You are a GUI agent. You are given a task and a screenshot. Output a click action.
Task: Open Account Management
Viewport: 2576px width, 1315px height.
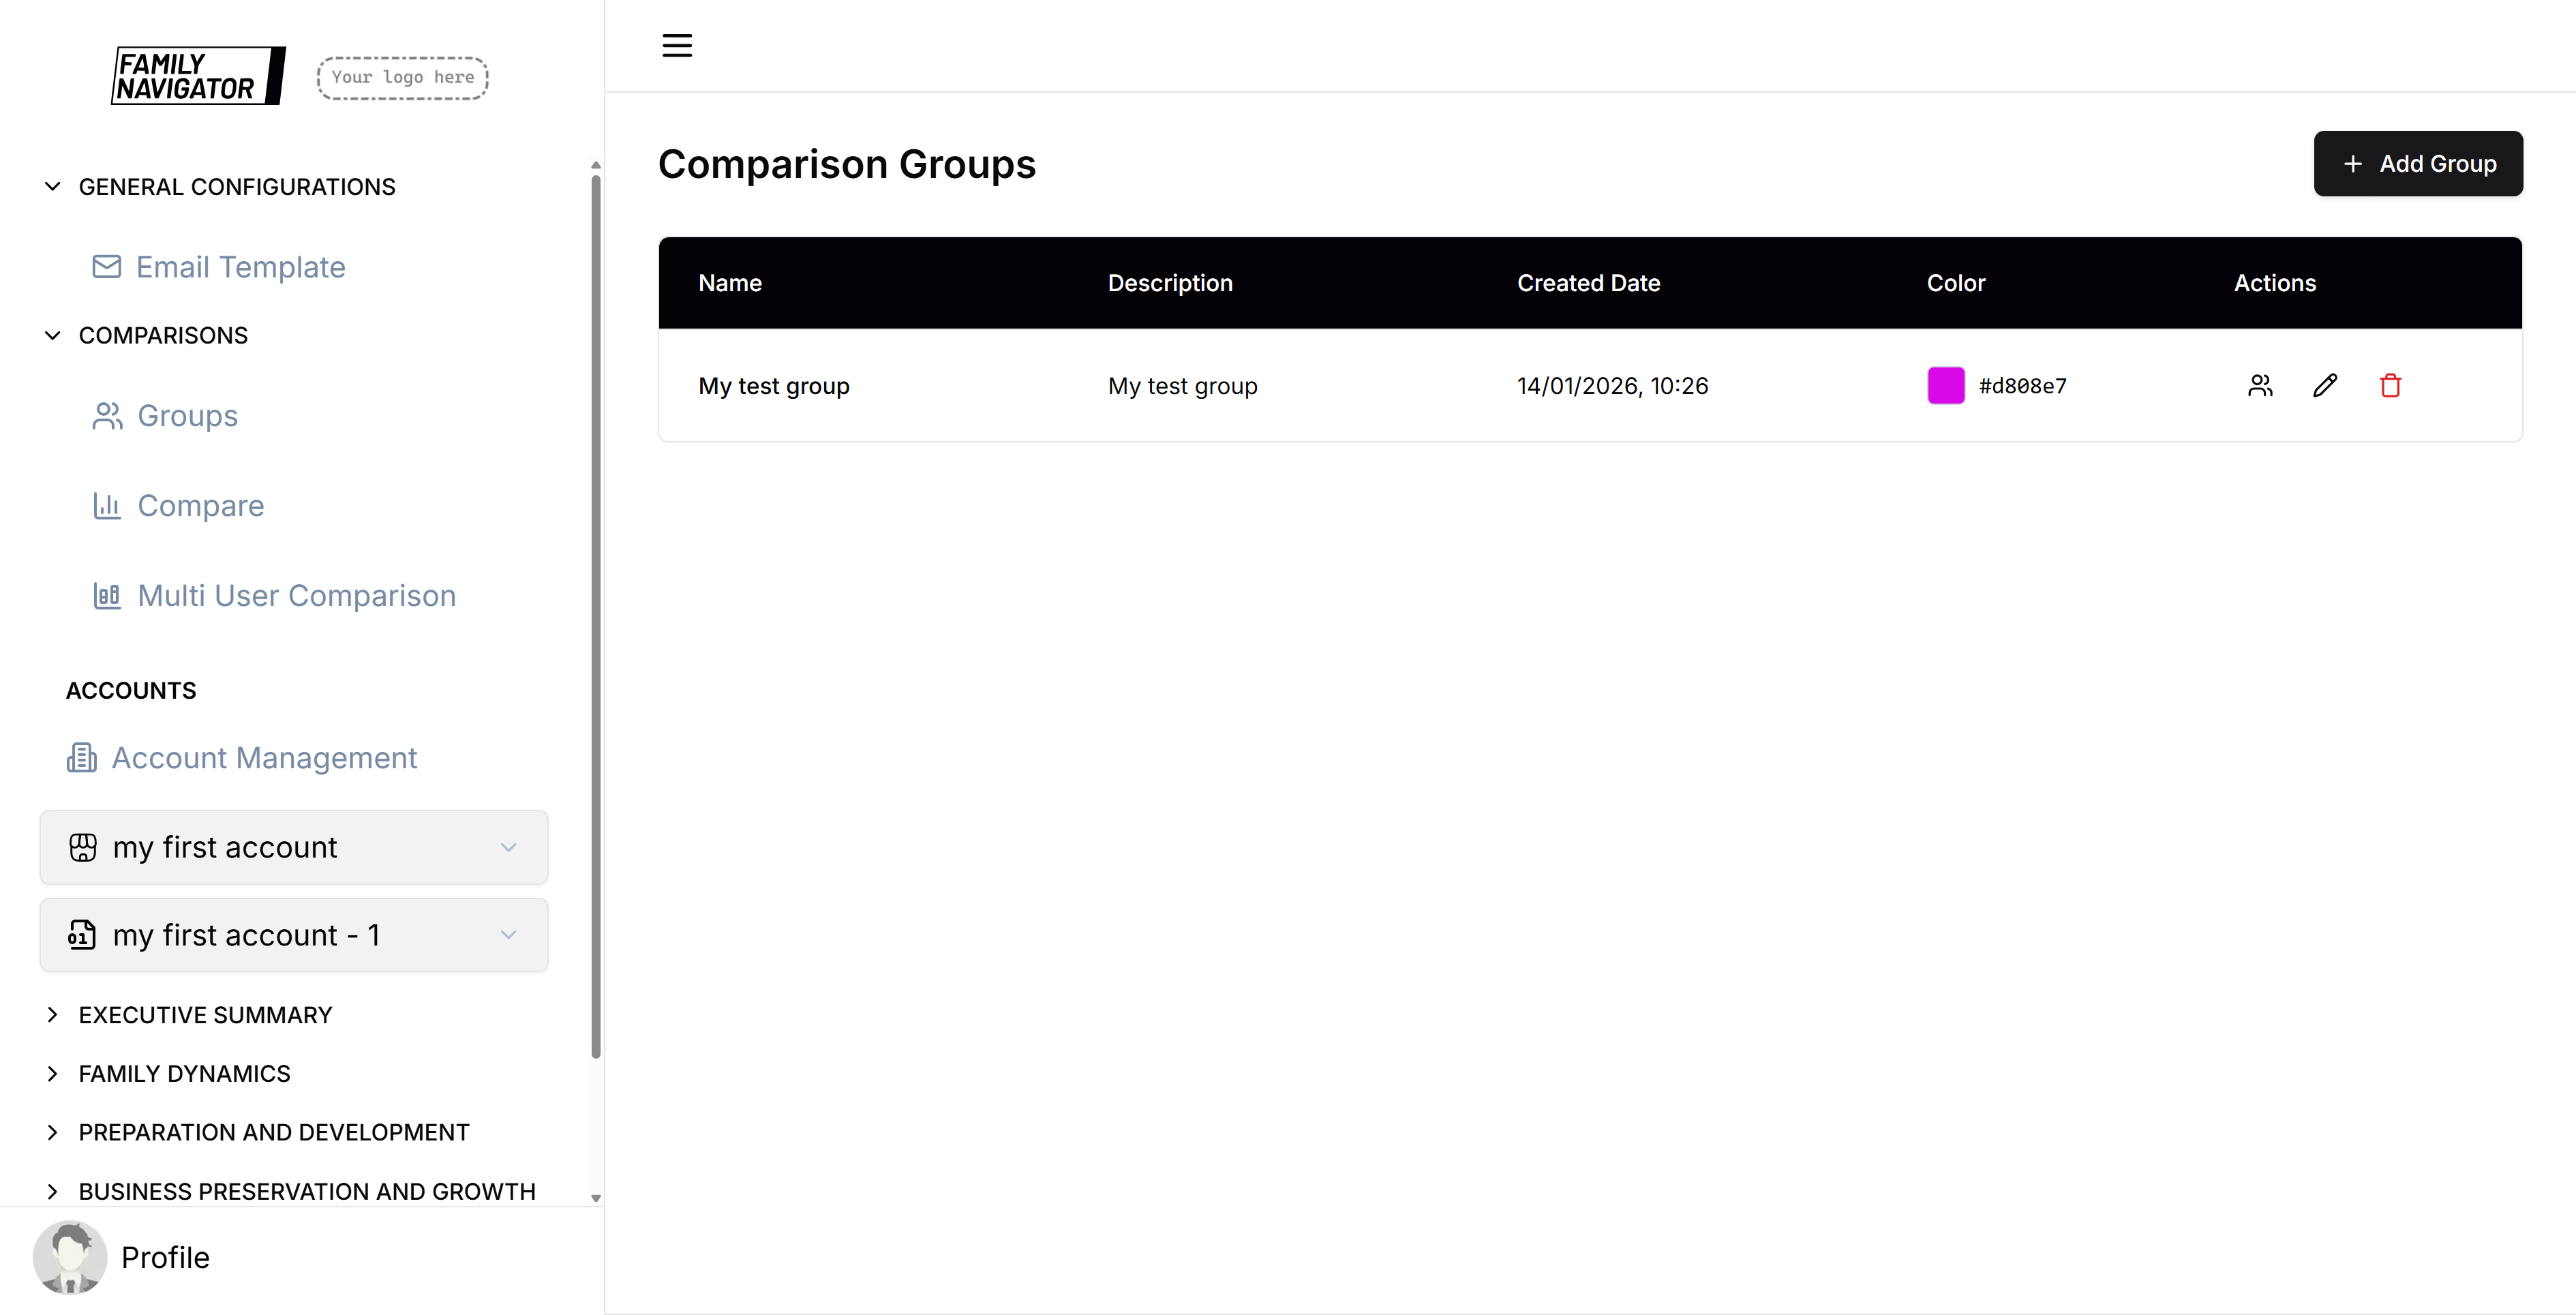264,758
